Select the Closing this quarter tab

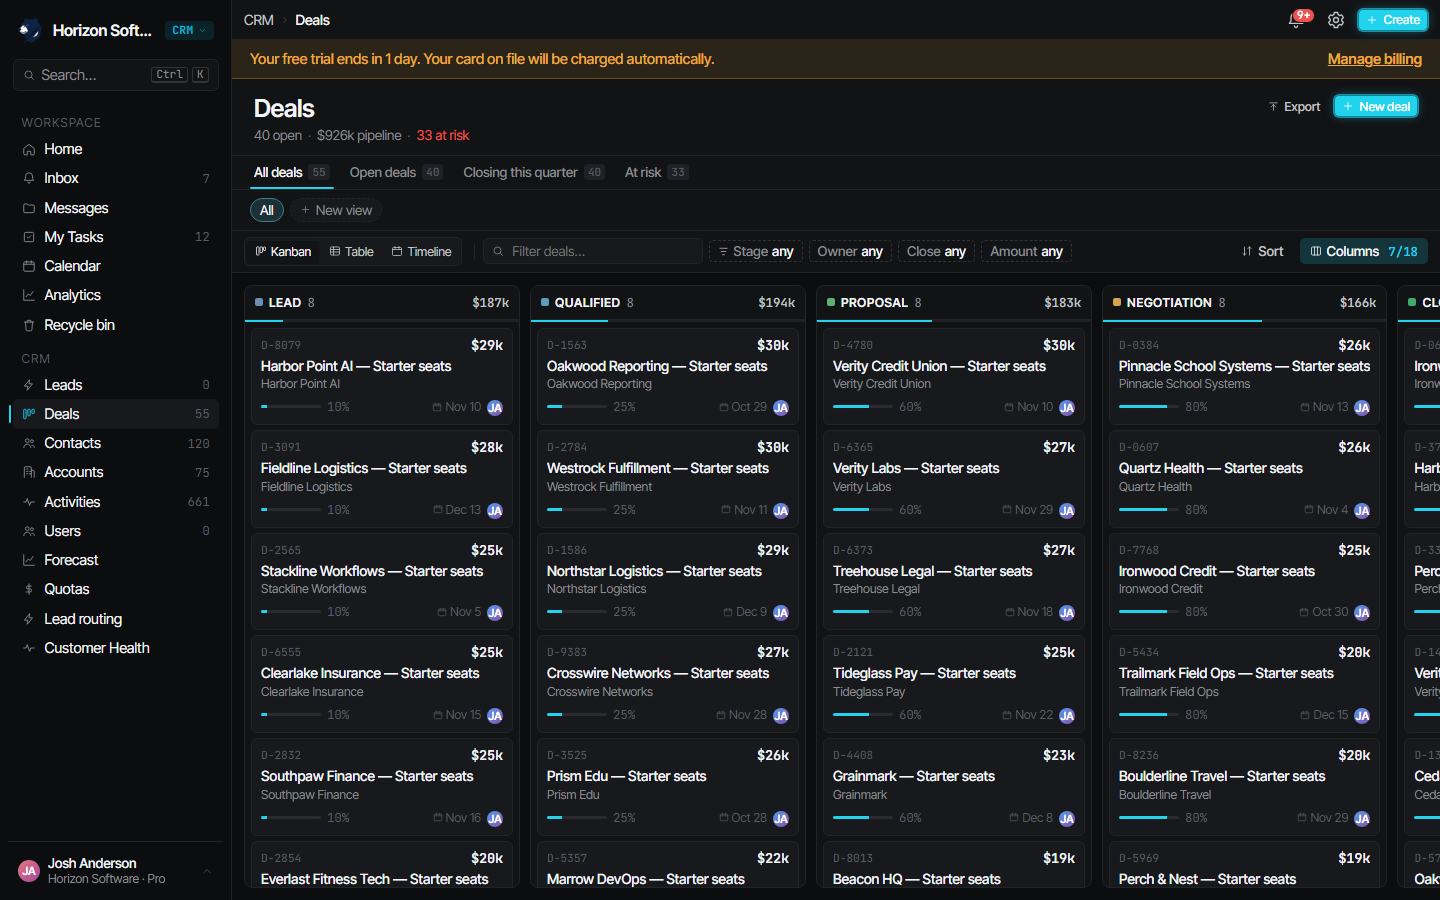coord(534,172)
